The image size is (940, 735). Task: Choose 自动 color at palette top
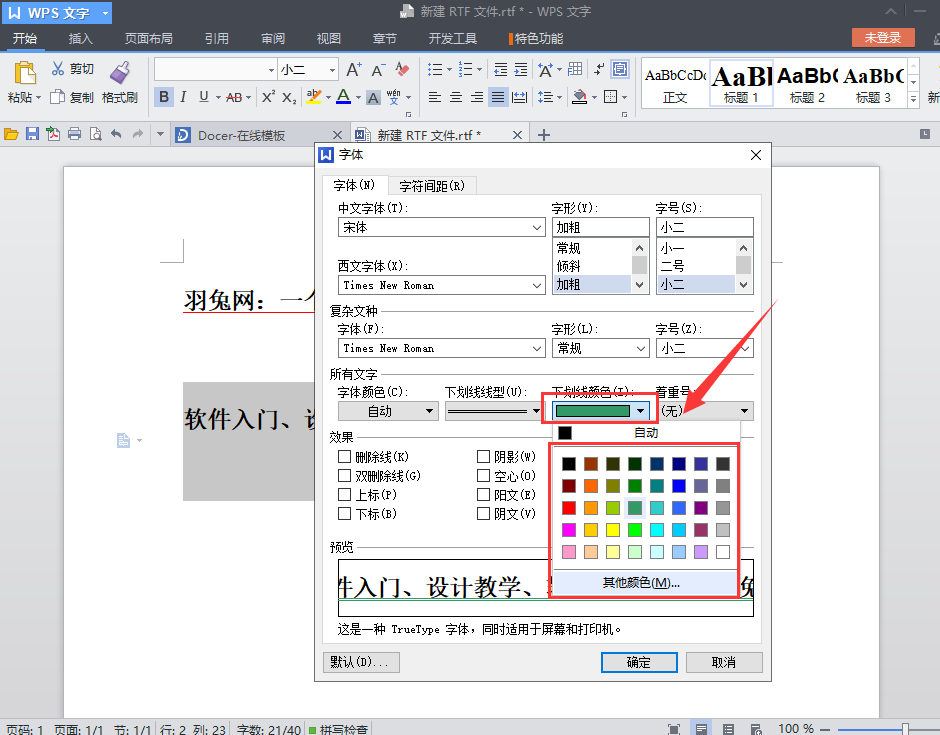coord(646,433)
